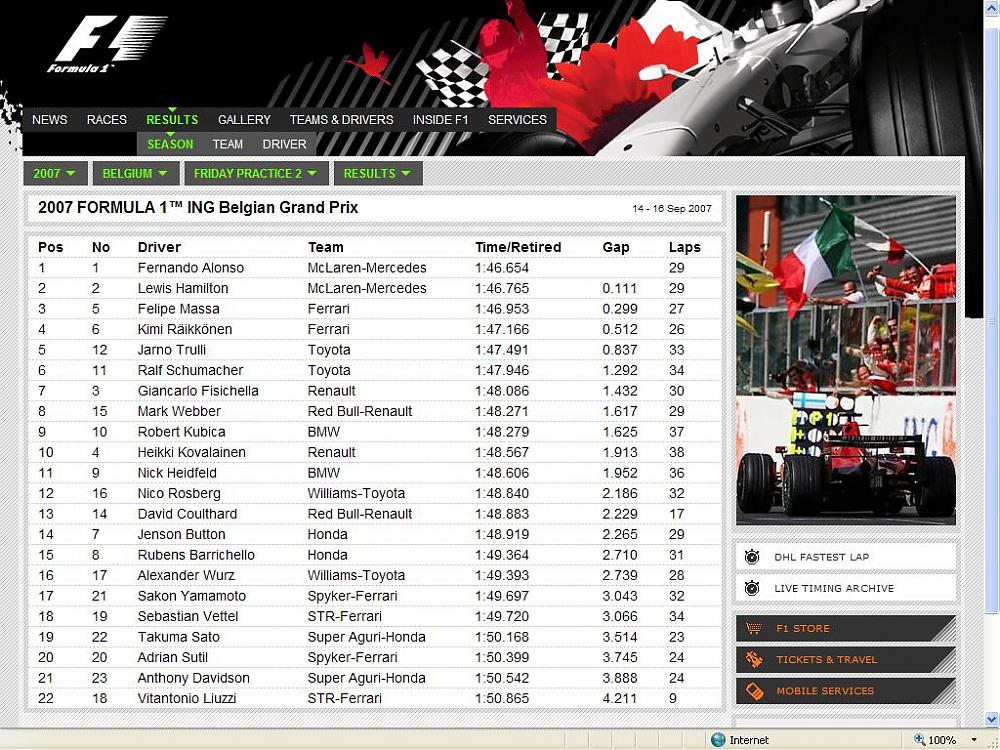Click the Live Timing Archive stopwatch icon

tap(752, 588)
